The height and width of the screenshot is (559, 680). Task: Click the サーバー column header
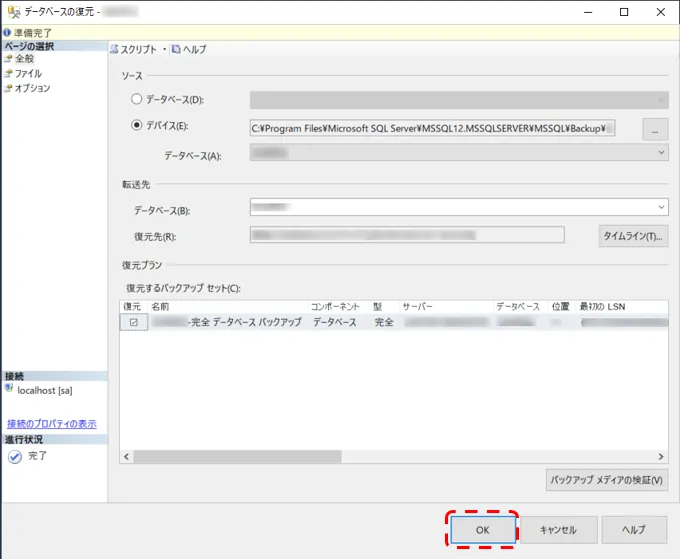tap(417, 306)
